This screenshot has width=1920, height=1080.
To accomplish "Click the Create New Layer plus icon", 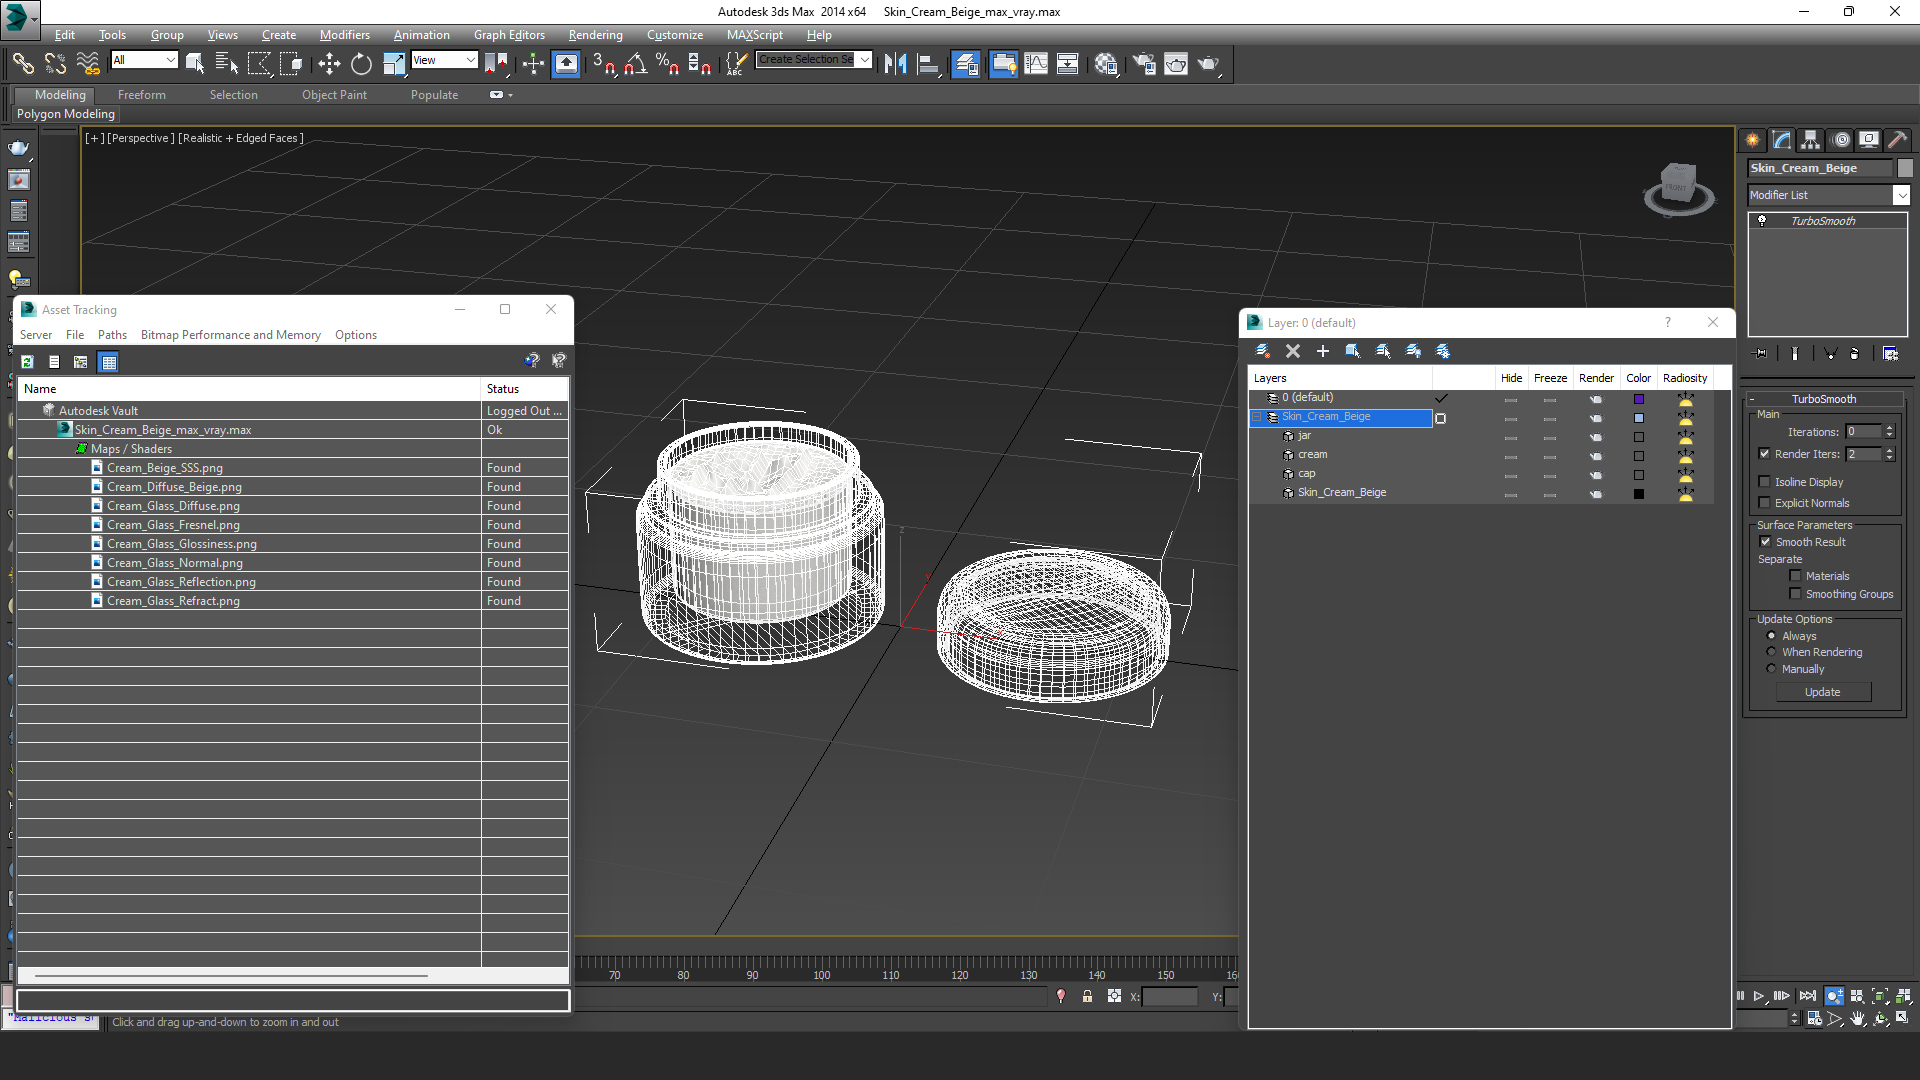I will [1322, 351].
